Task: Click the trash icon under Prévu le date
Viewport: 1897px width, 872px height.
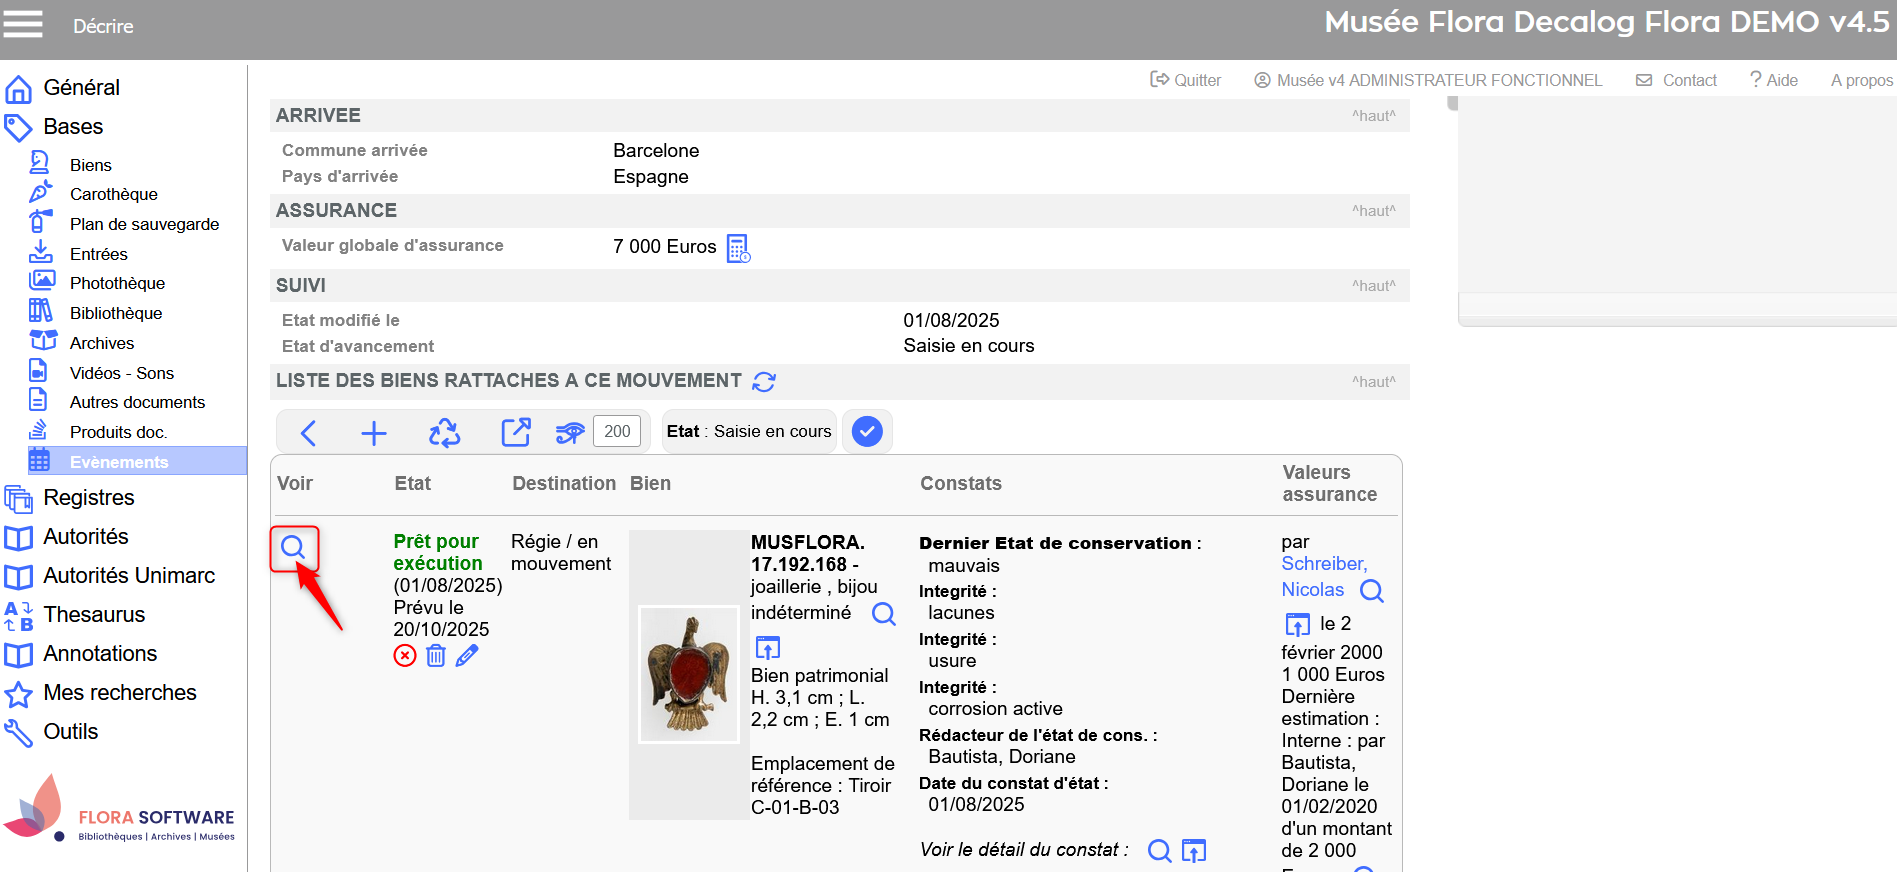Action: [436, 656]
